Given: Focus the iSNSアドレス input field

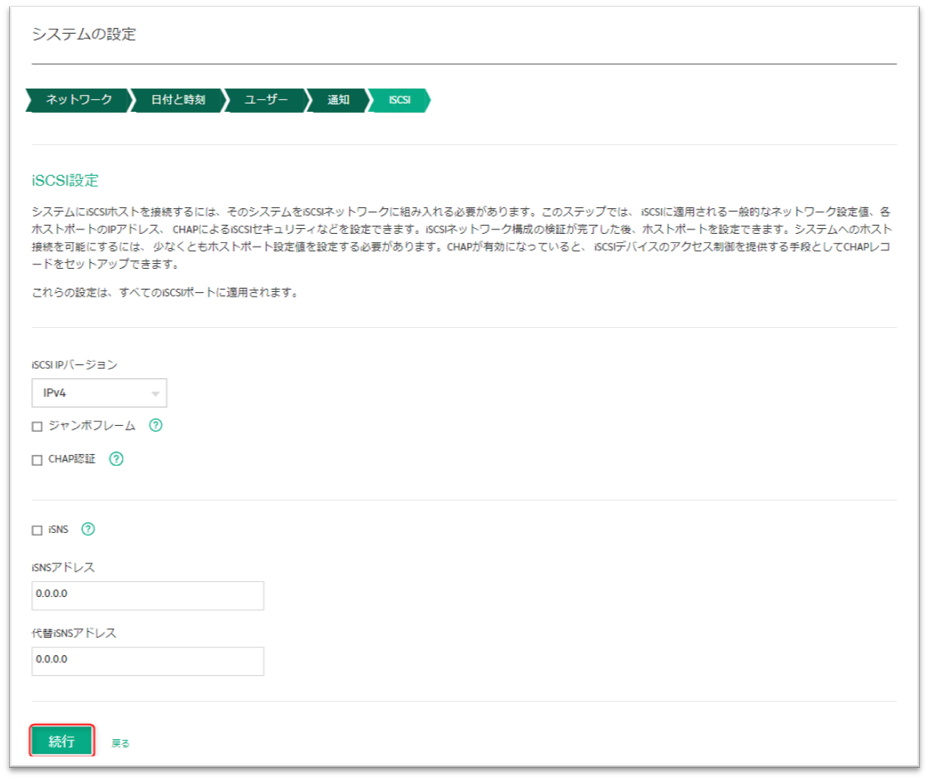Looking at the screenshot, I should coord(148,595).
